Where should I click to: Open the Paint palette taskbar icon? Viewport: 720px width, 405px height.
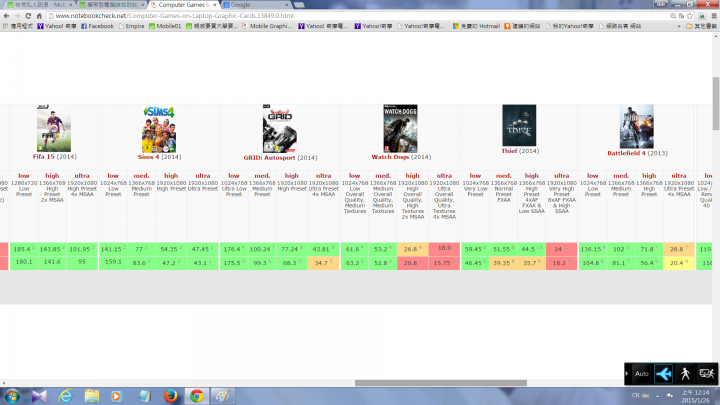tap(223, 396)
